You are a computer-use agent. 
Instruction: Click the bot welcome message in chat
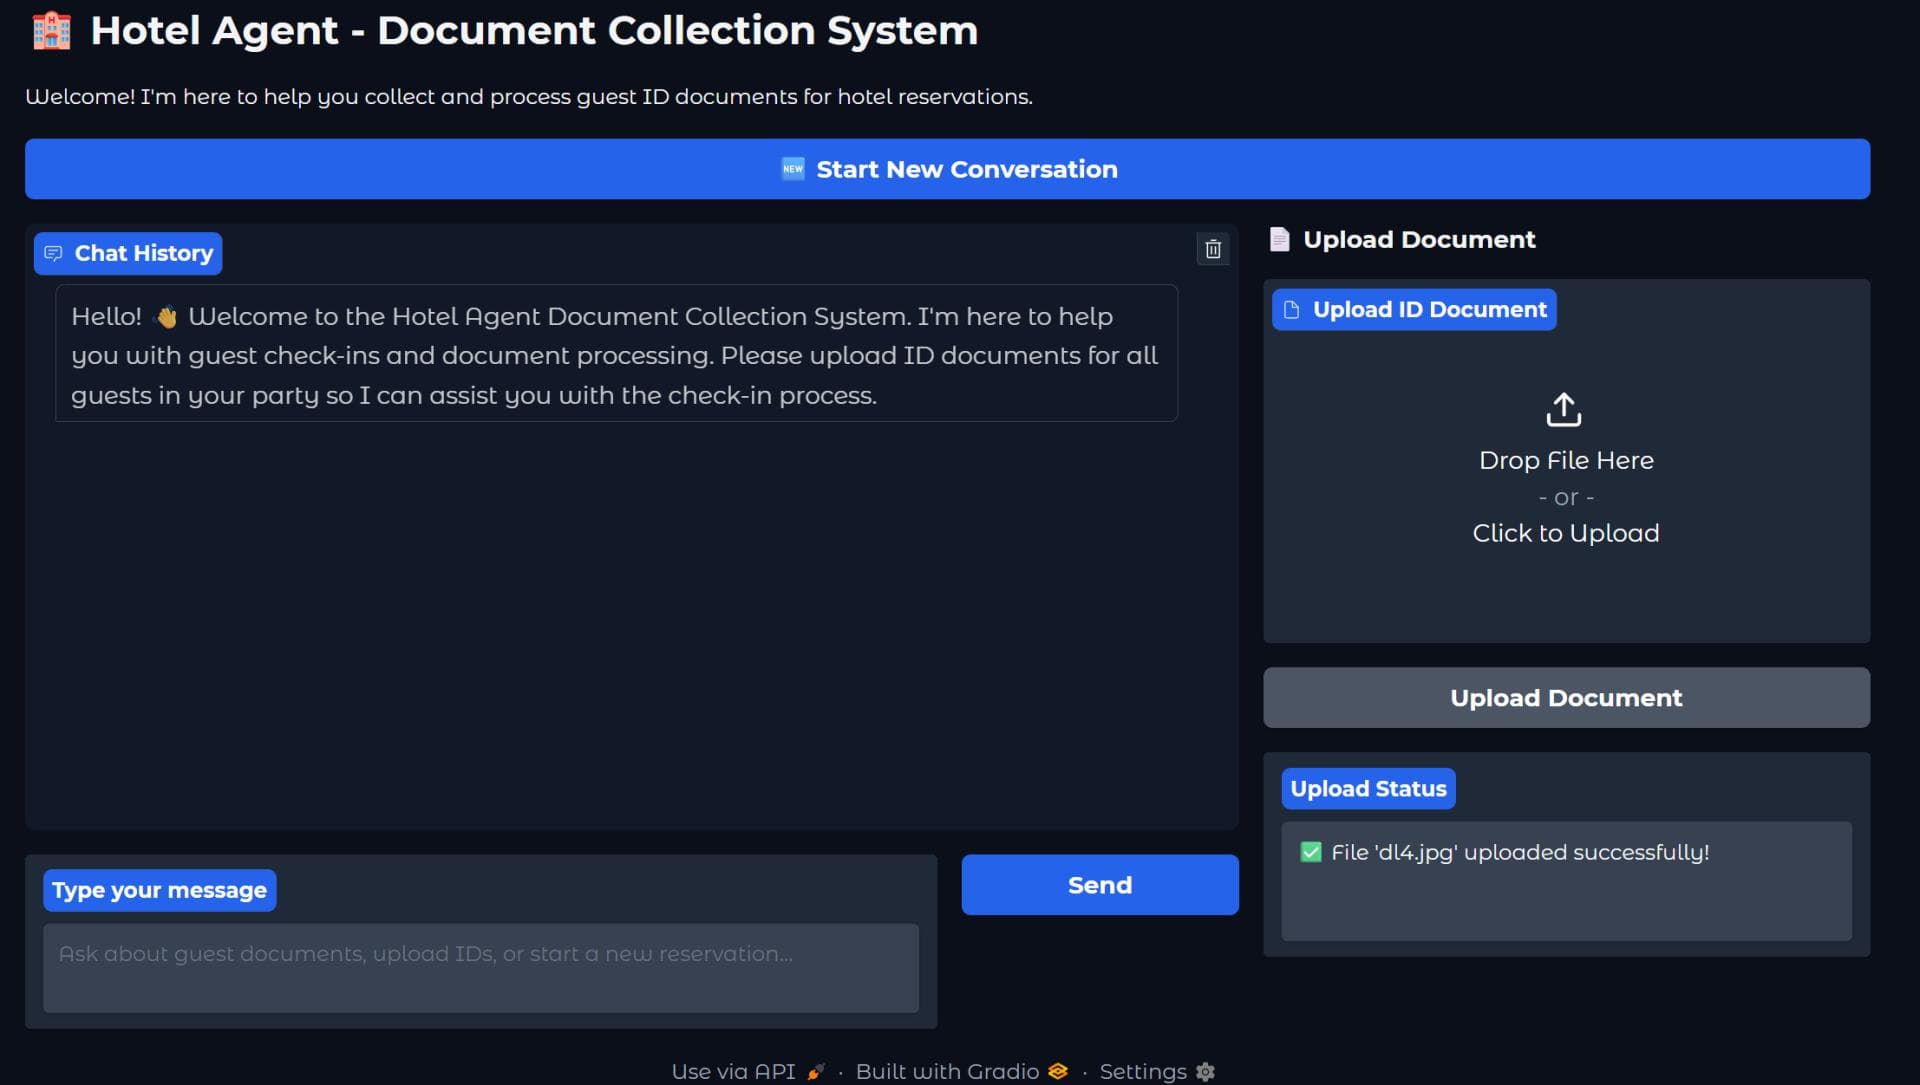pyautogui.click(x=616, y=354)
